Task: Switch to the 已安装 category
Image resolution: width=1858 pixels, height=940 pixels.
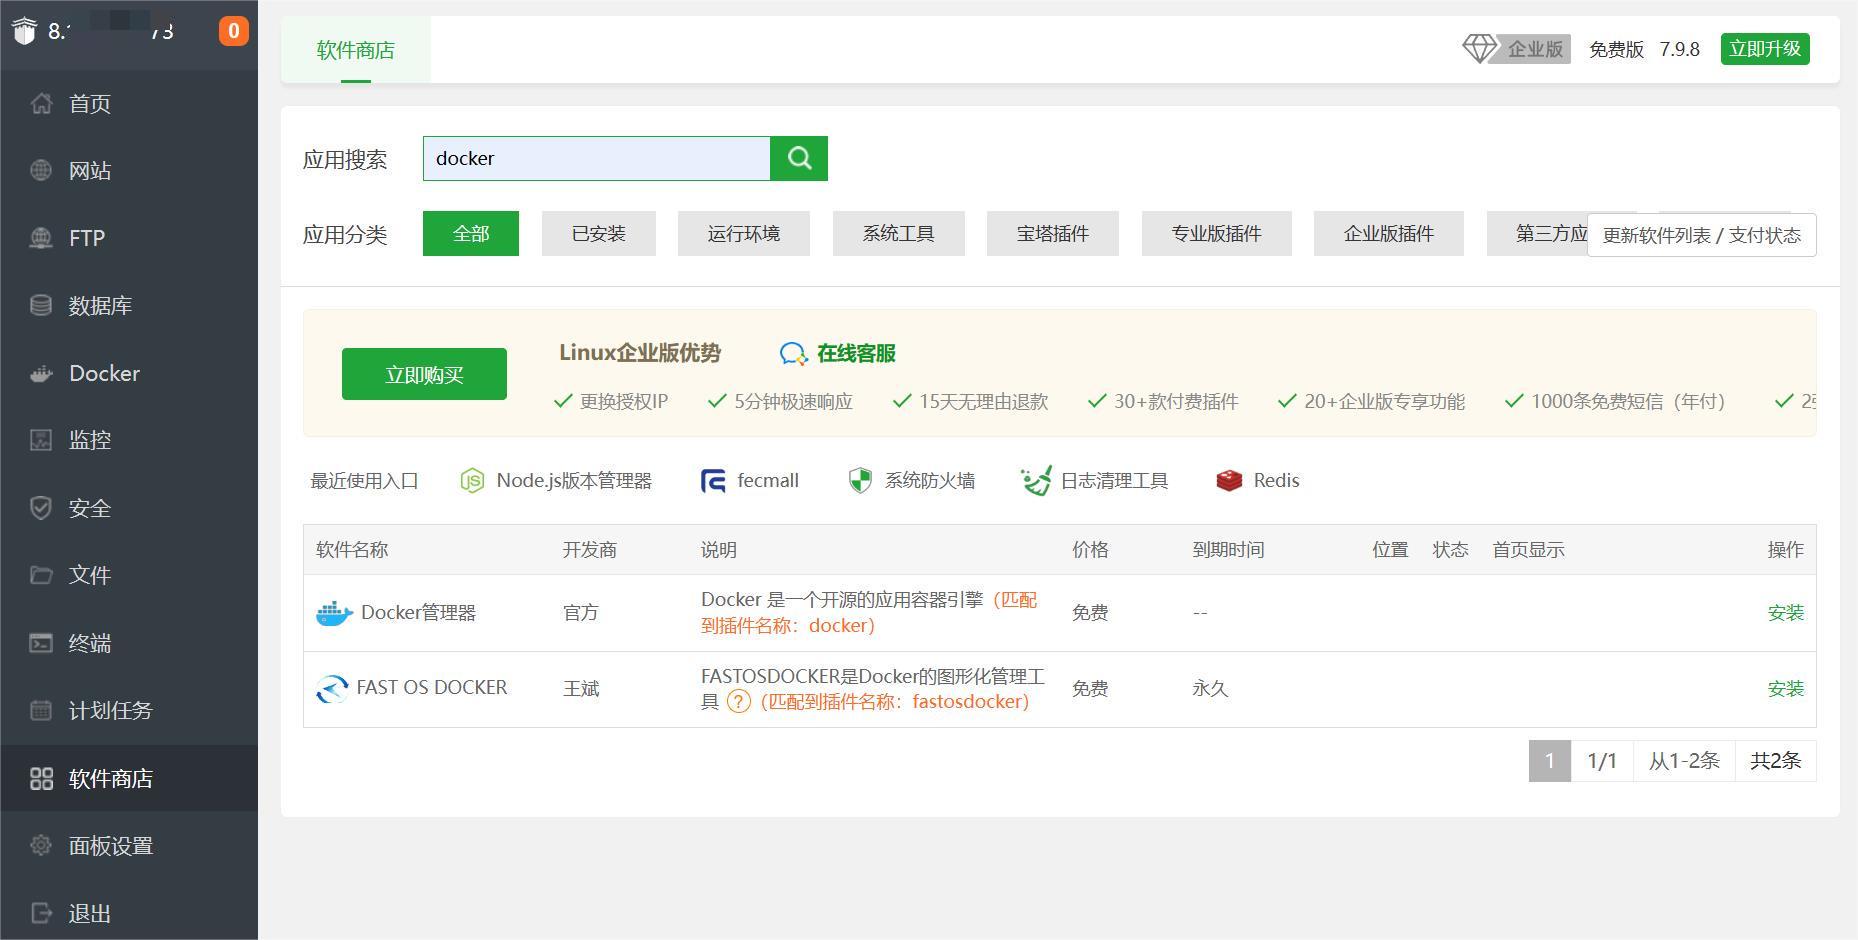Action: (x=598, y=233)
